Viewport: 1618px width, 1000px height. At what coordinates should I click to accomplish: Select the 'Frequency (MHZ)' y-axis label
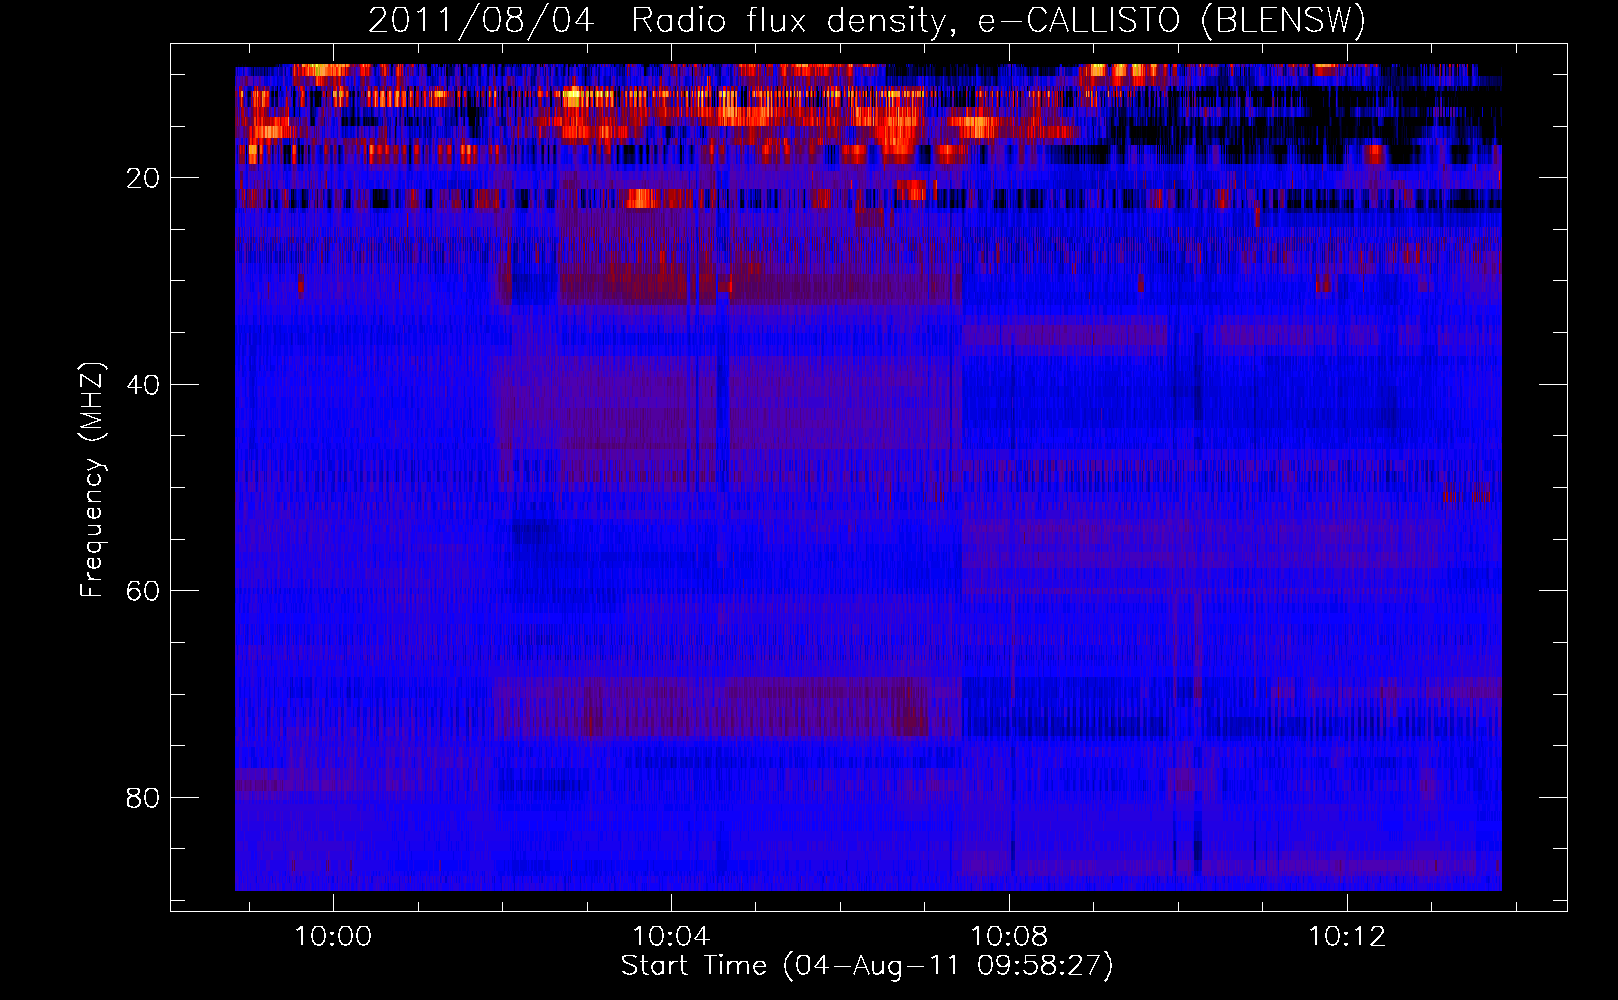click(92, 480)
